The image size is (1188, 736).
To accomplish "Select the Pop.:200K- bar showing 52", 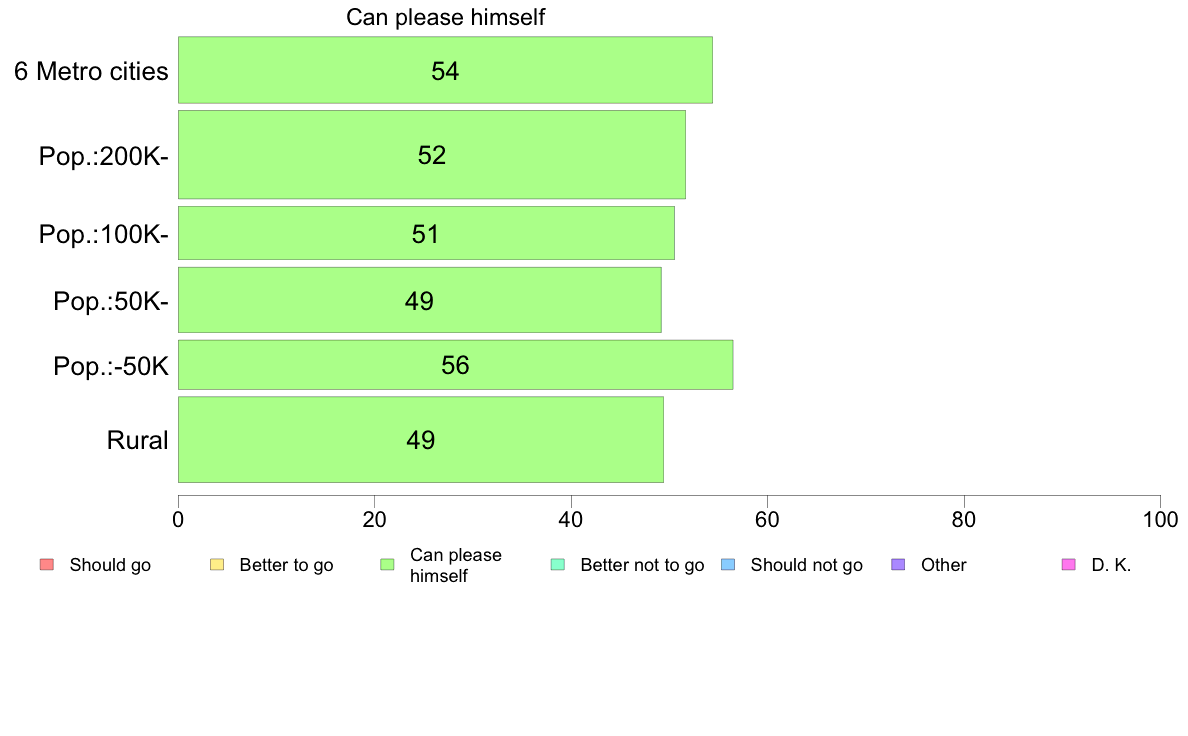I will [432, 155].
